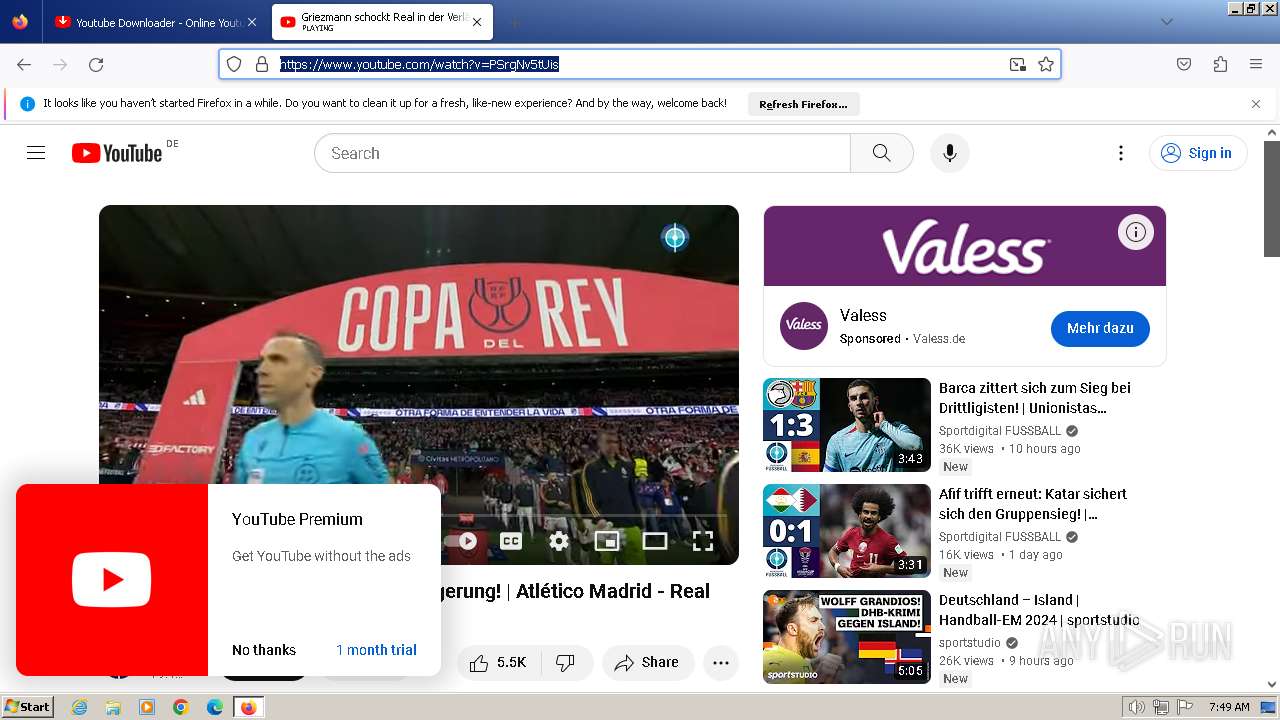Start the 1 month trial
The height and width of the screenshot is (720, 1280).
point(376,650)
